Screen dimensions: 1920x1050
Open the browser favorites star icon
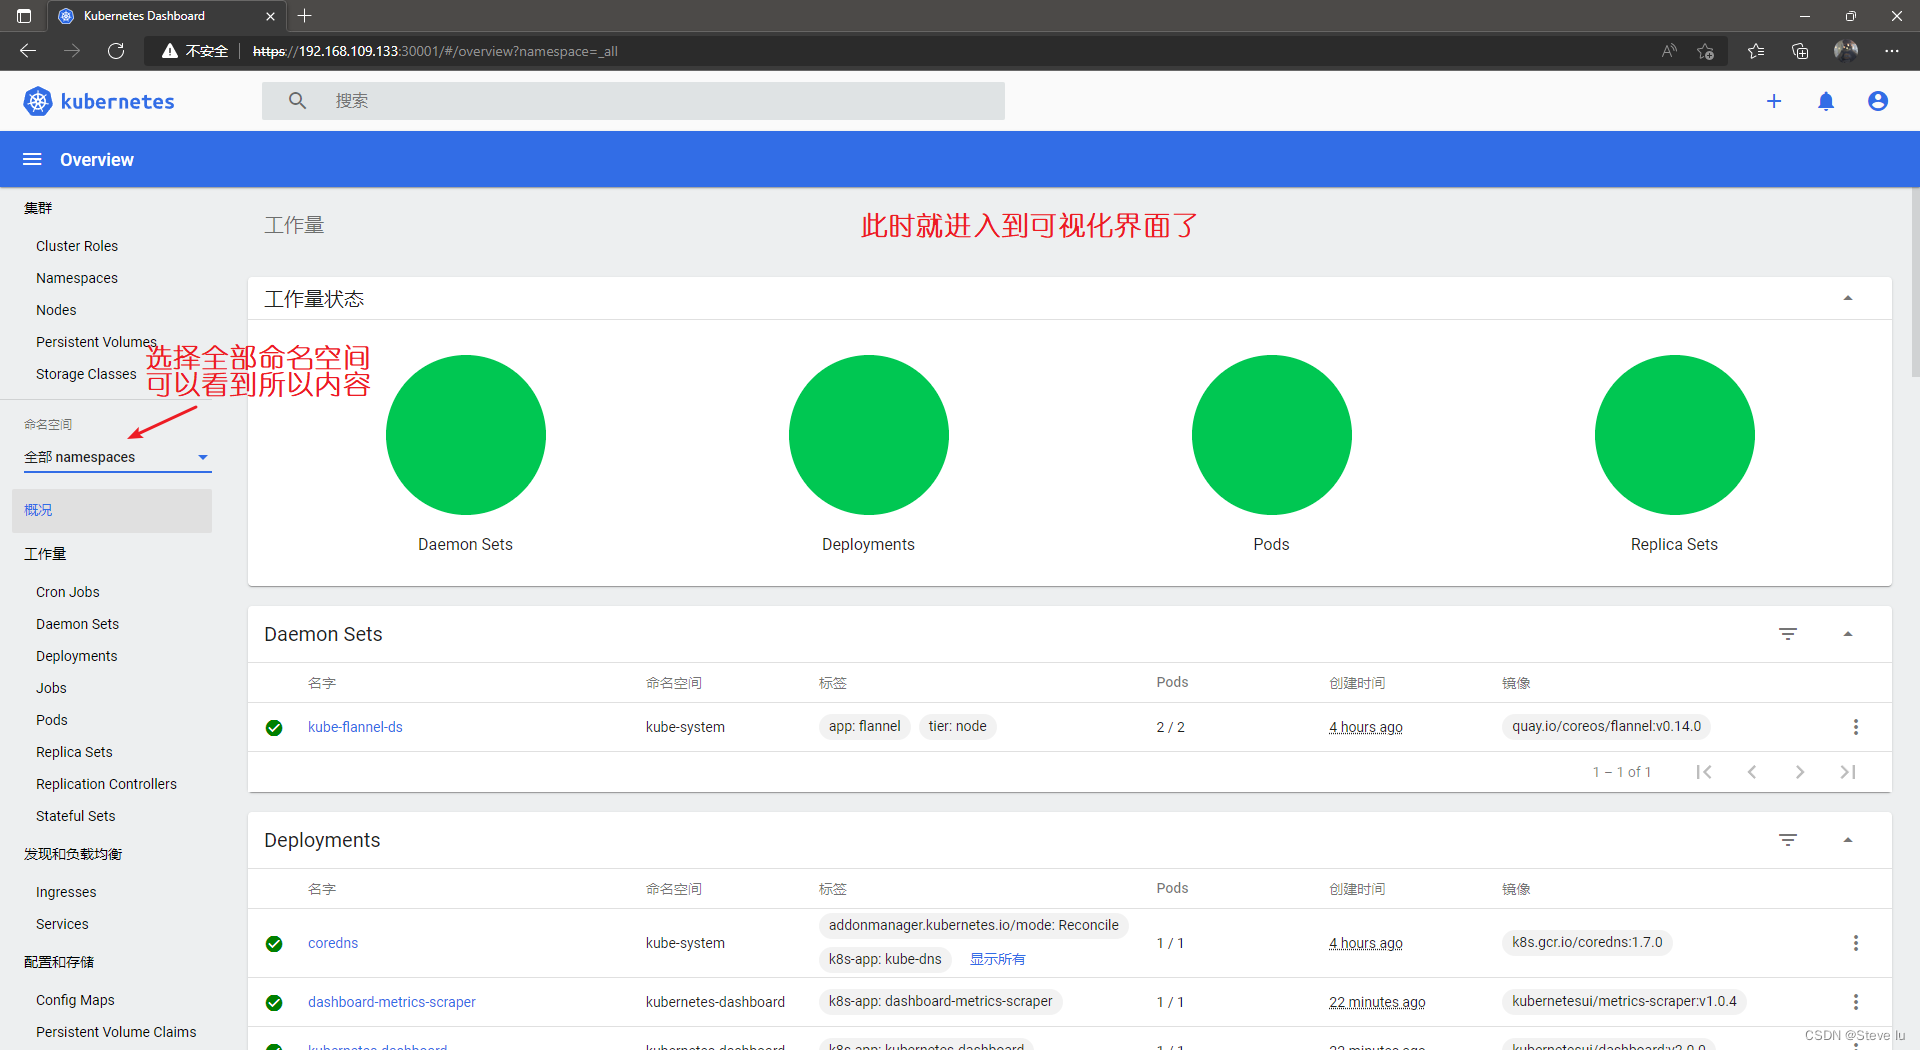pos(1756,51)
